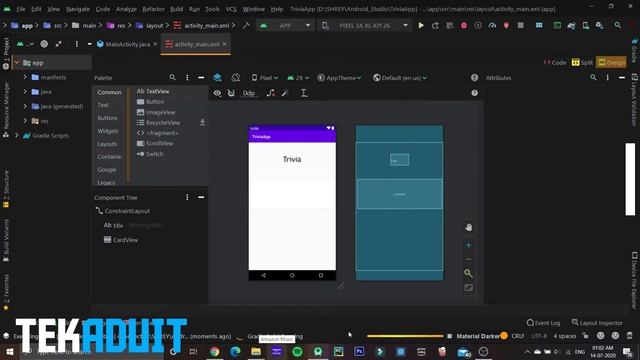Open the Layout Inspector
Image resolution: width=640 pixels, height=360 pixels.
point(597,322)
